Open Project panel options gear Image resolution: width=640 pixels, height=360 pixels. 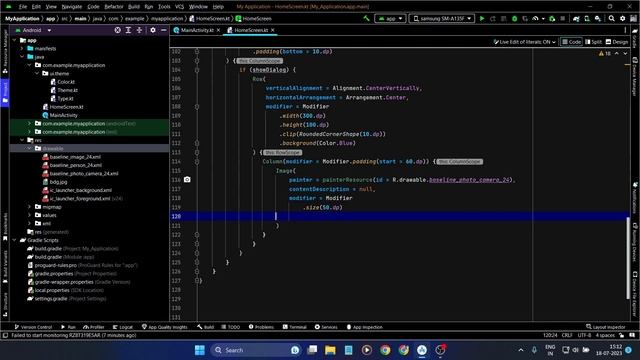pyautogui.click(x=153, y=30)
